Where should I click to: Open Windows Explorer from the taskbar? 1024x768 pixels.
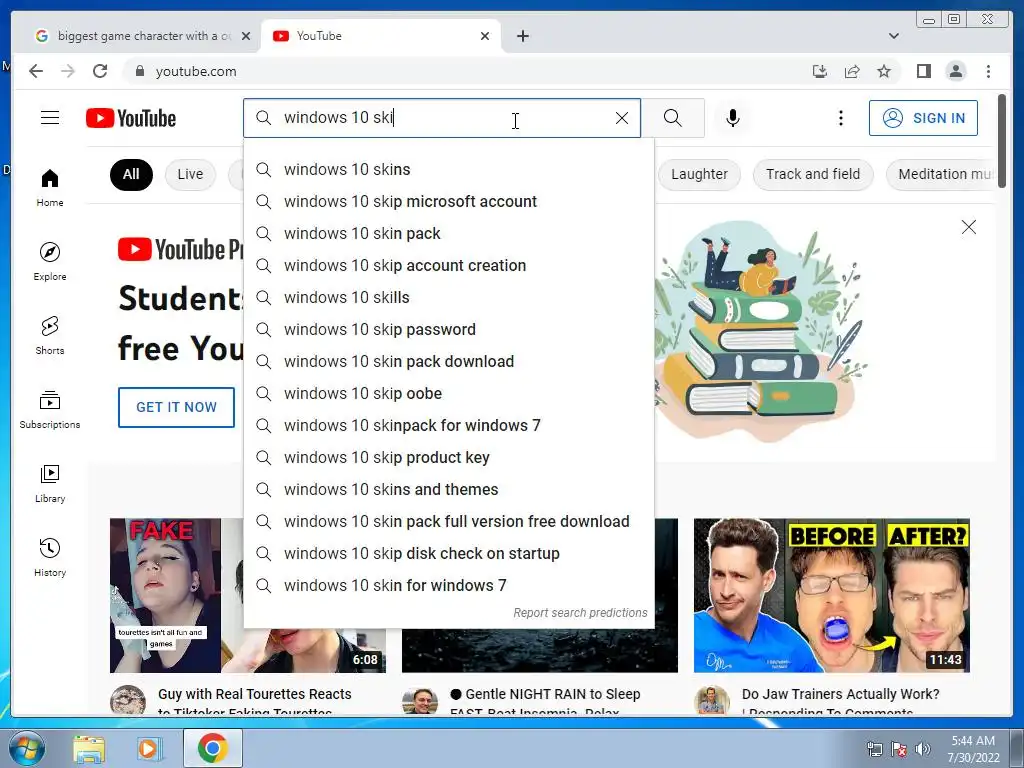[x=89, y=748]
